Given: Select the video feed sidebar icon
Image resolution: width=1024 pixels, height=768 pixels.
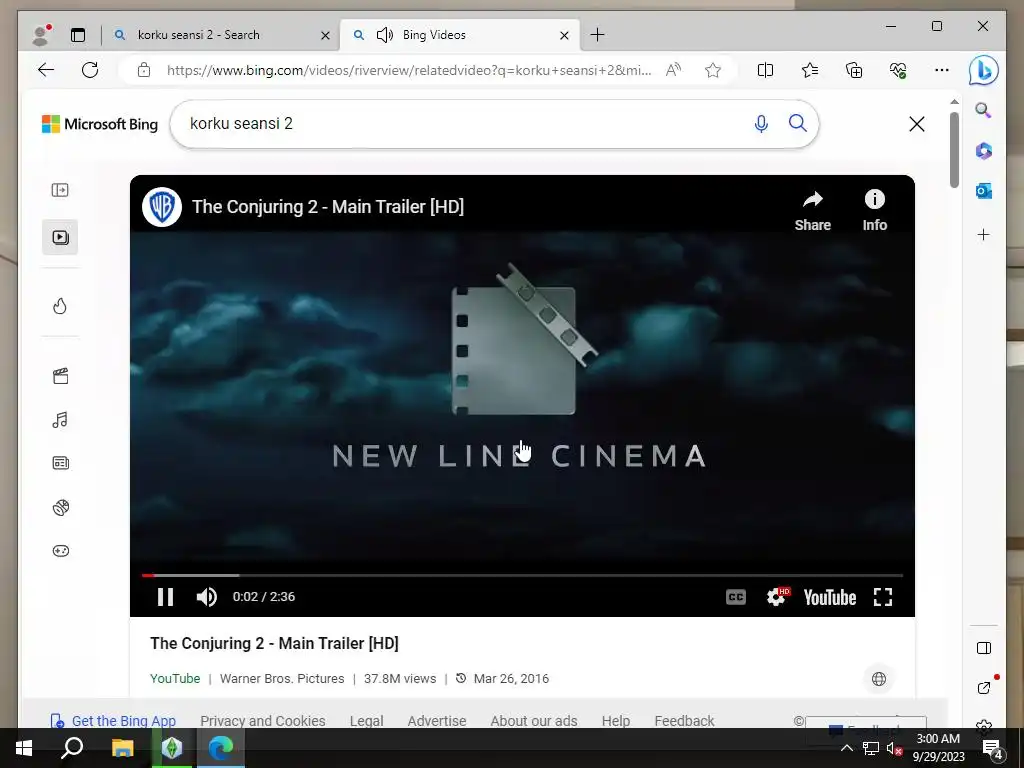Looking at the screenshot, I should 60,237.
